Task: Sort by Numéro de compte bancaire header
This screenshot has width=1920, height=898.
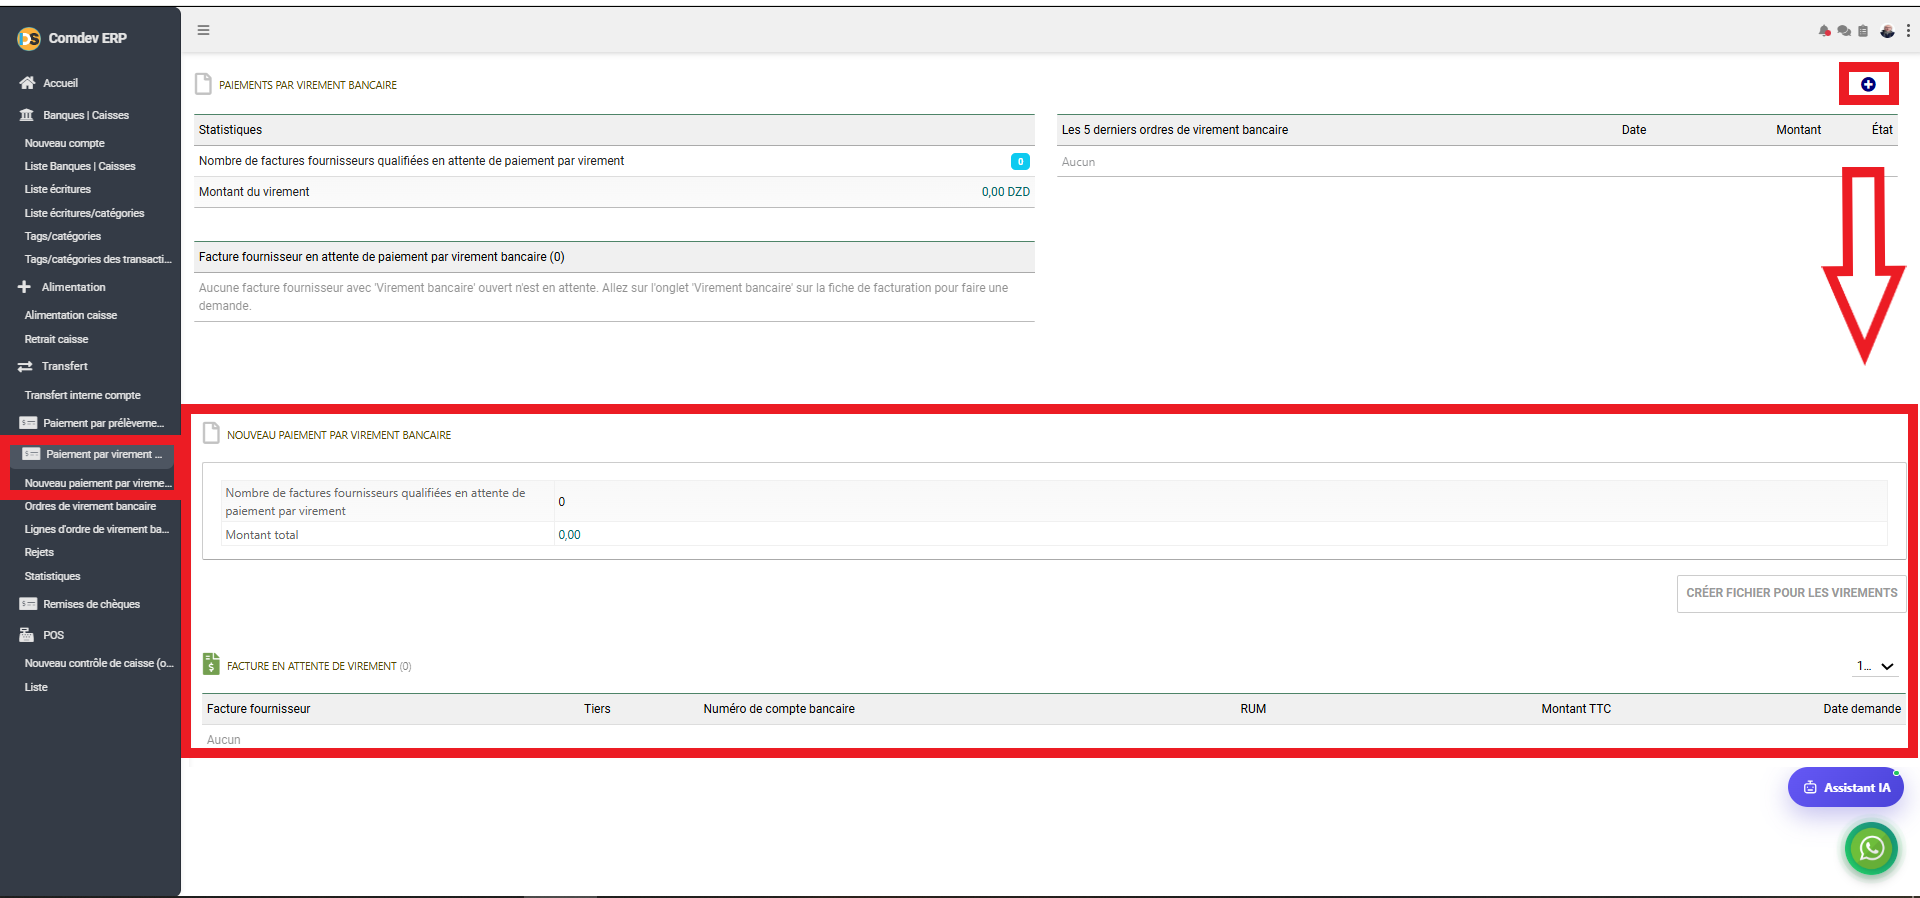Action: coord(779,709)
